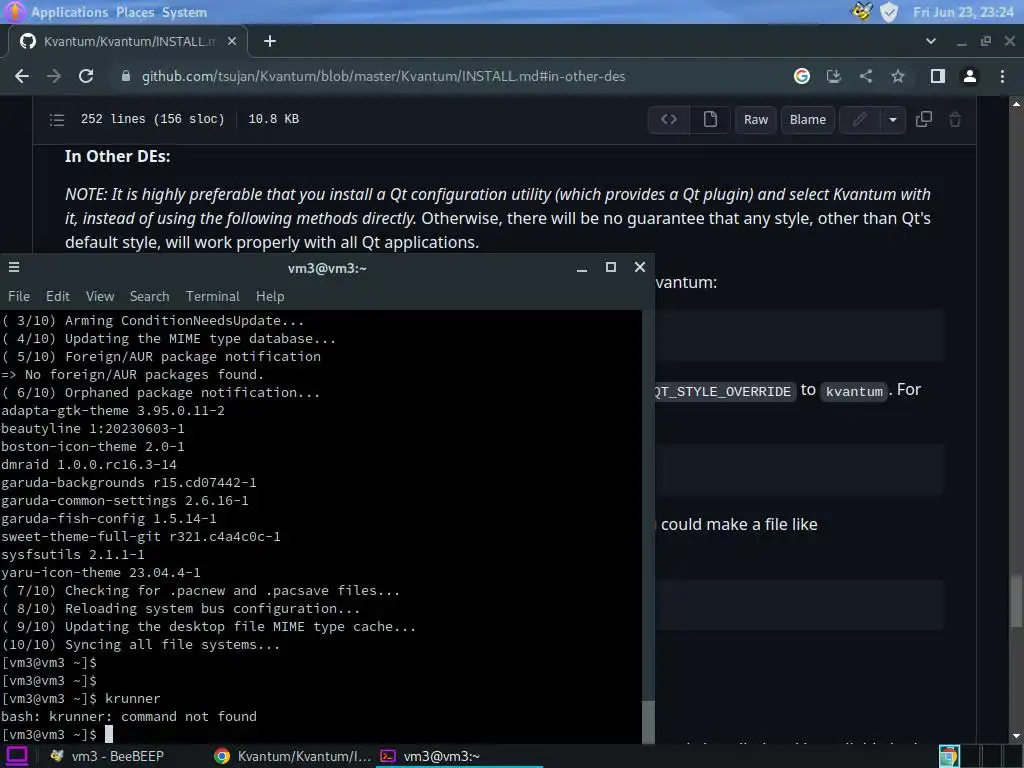Open the System menu in top panel

(184, 12)
